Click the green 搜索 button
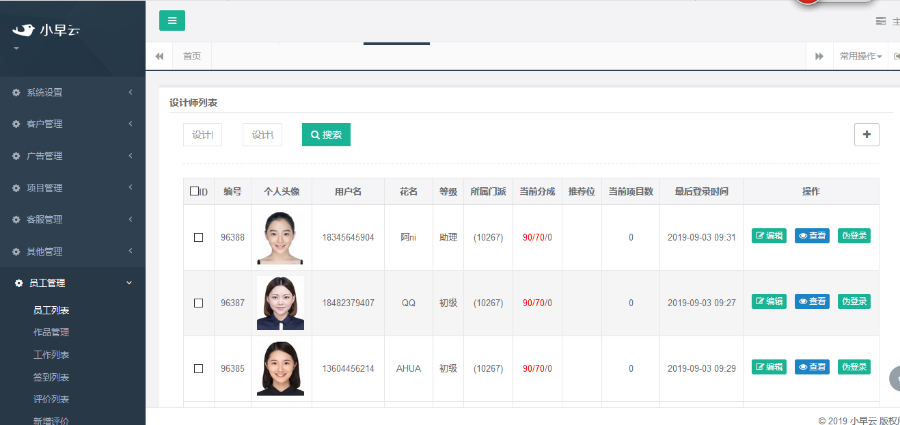900x425 pixels. (326, 134)
